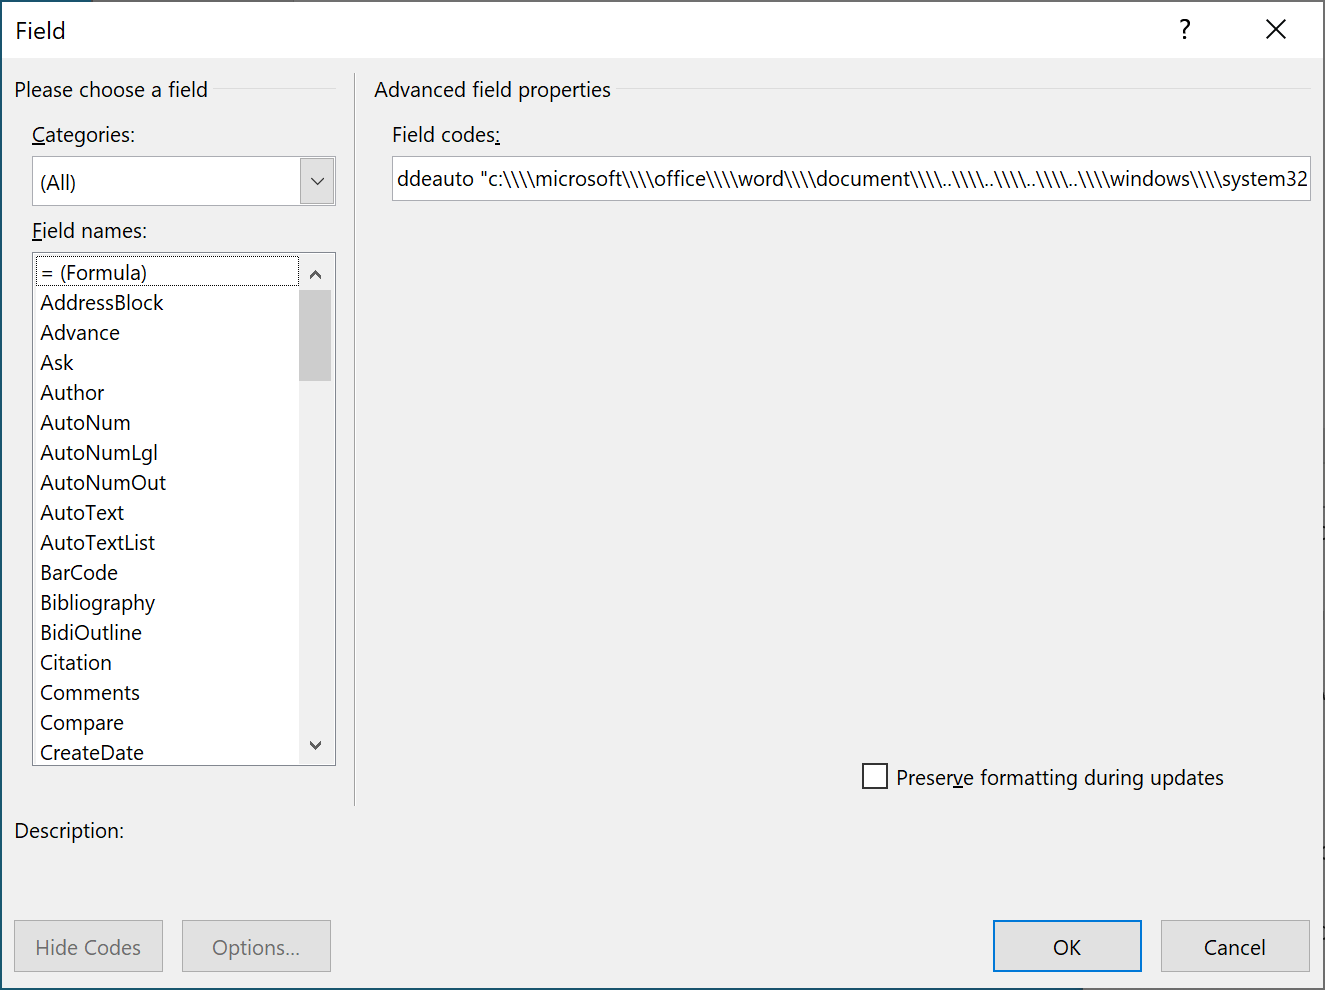The image size is (1325, 990).
Task: Select AddressBlock field name
Action: coord(102,303)
